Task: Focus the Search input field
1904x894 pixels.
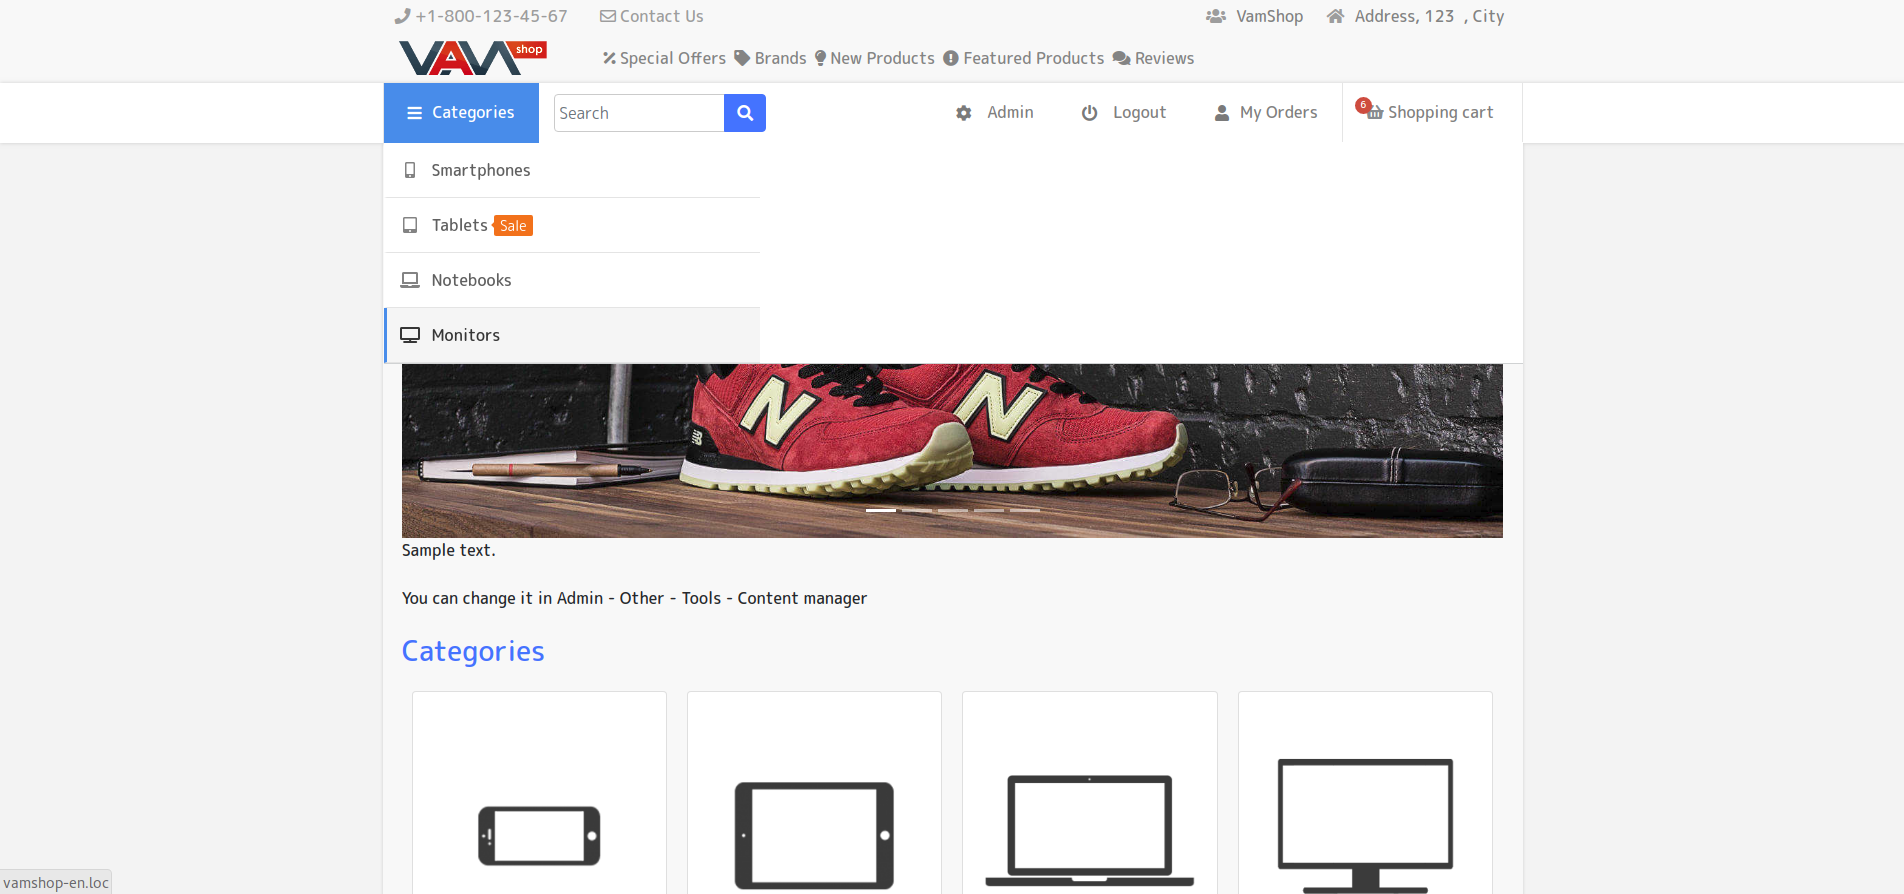Action: click(x=638, y=113)
